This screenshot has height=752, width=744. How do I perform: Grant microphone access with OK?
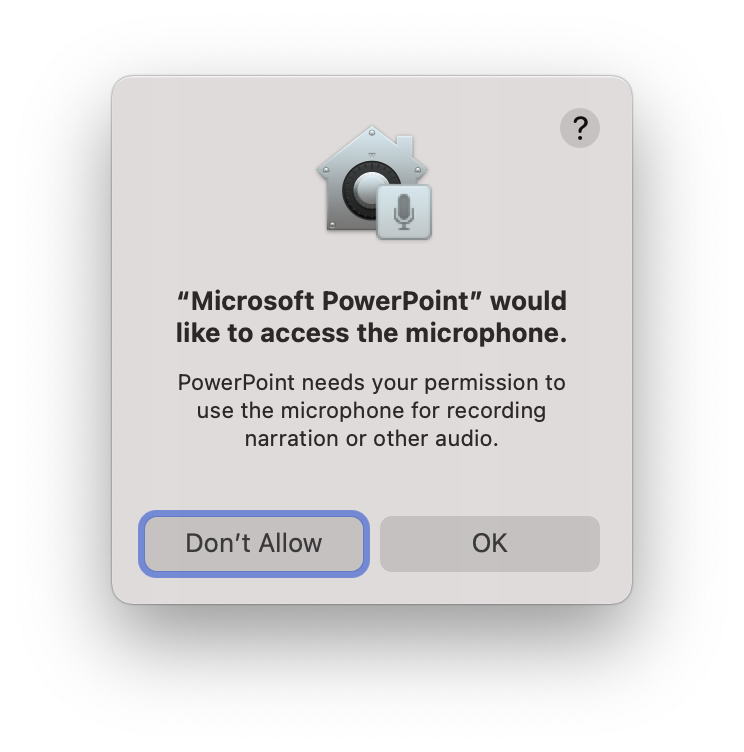tap(490, 543)
